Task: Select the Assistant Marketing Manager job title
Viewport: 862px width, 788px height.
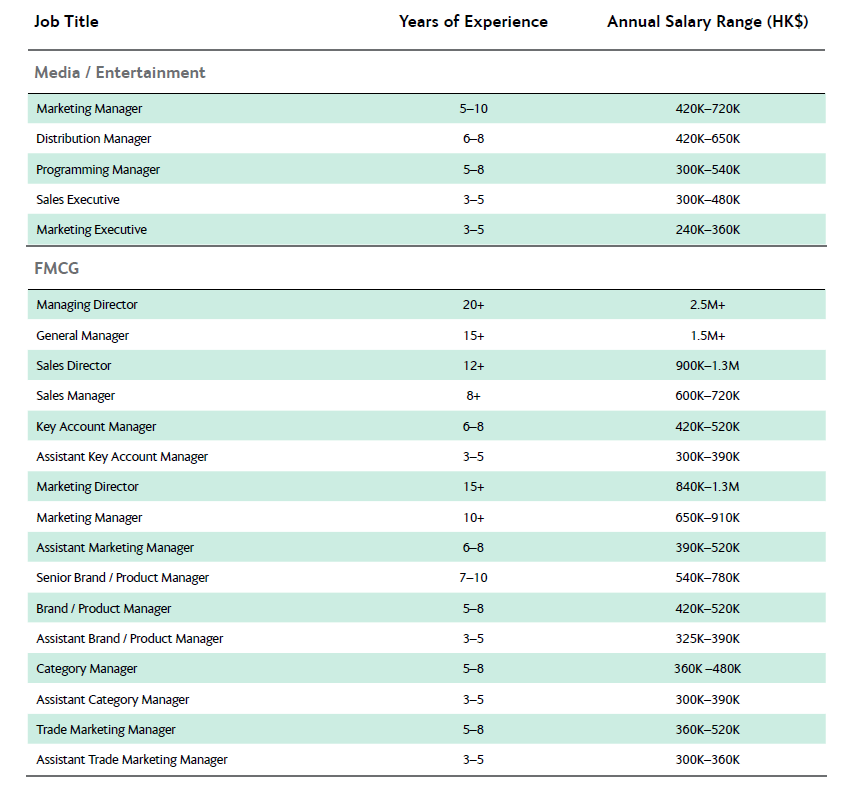Action: point(115,548)
